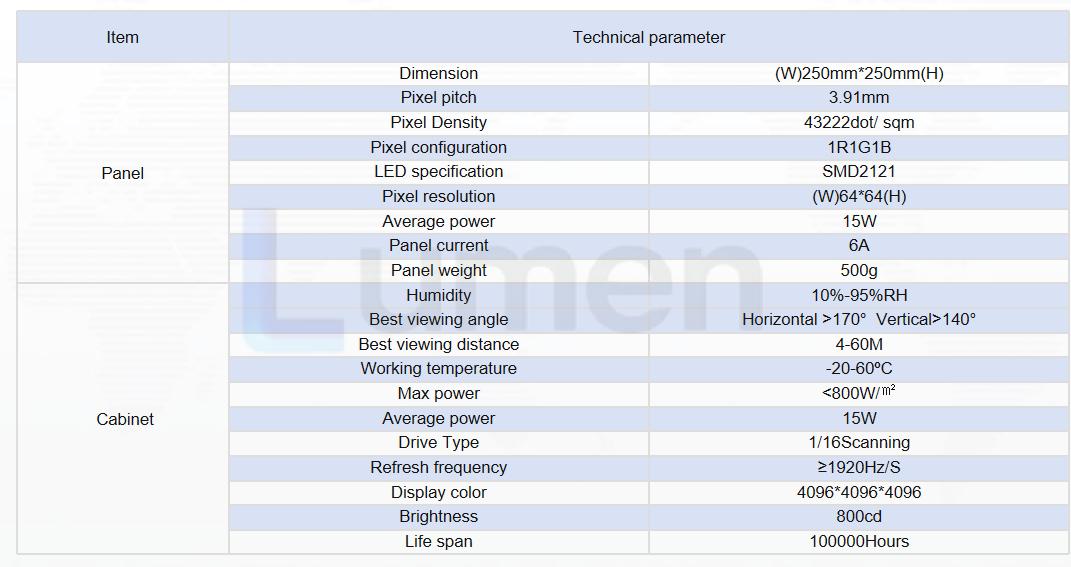Click the 100000Hours life span value

tap(859, 541)
